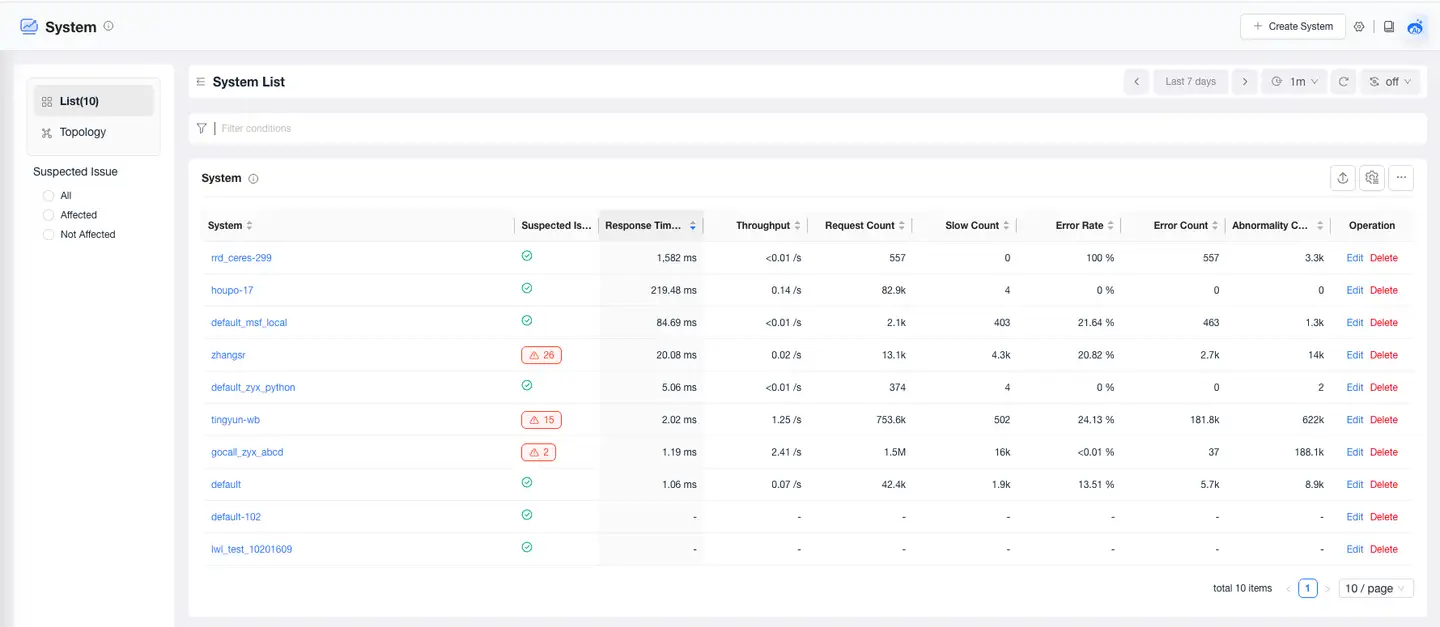The width and height of the screenshot is (1440, 627).
Task: Export the system table with the upload icon
Action: tap(1343, 178)
